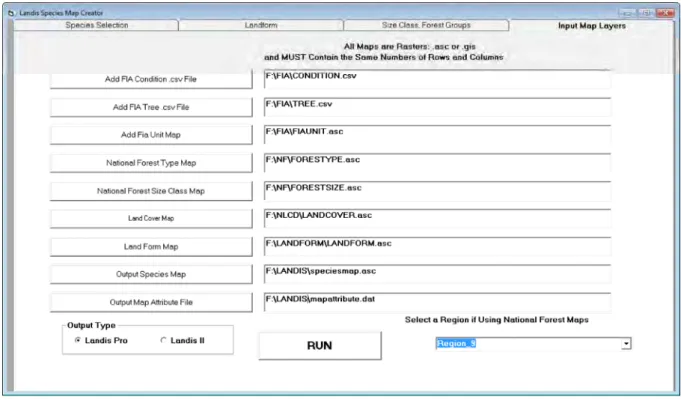
Task: Browse for Land Form Map
Action: tap(151, 247)
